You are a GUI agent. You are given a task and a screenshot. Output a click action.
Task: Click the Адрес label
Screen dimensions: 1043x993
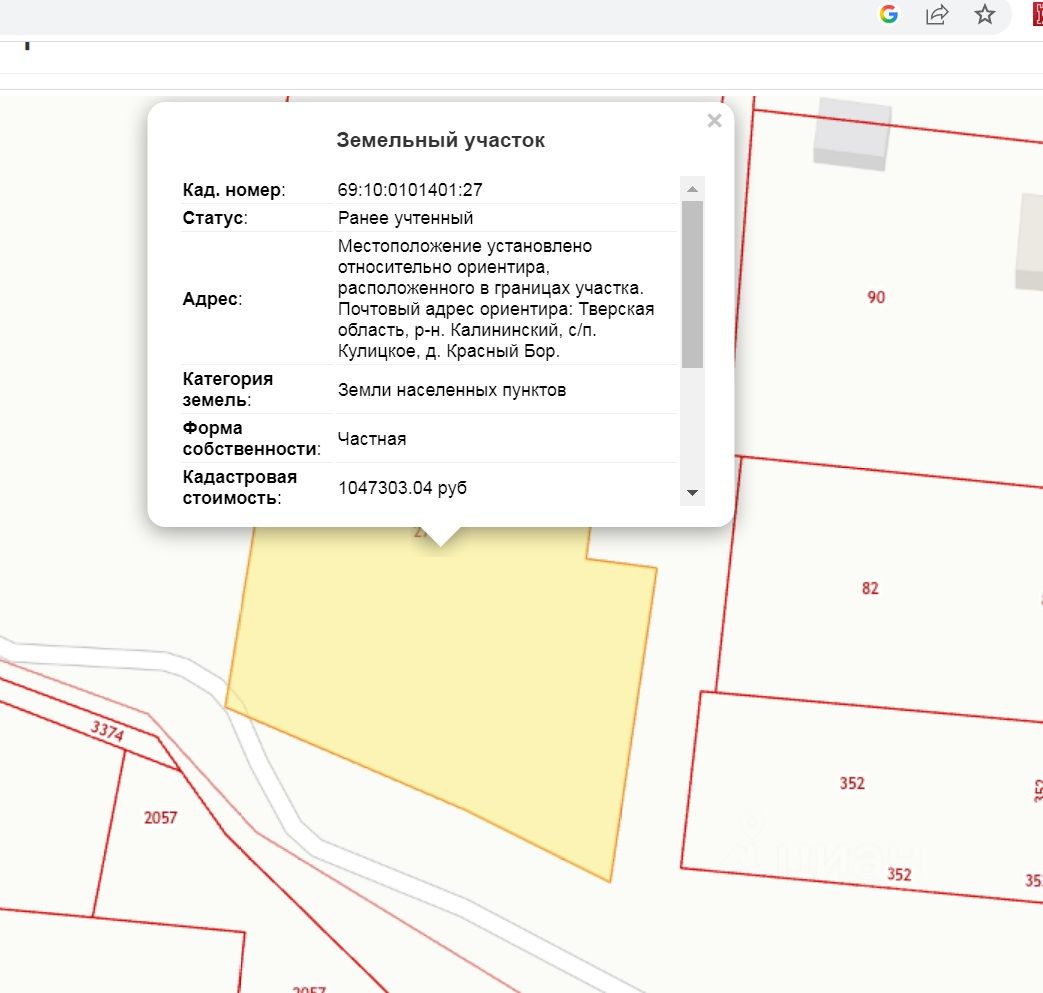pos(212,299)
